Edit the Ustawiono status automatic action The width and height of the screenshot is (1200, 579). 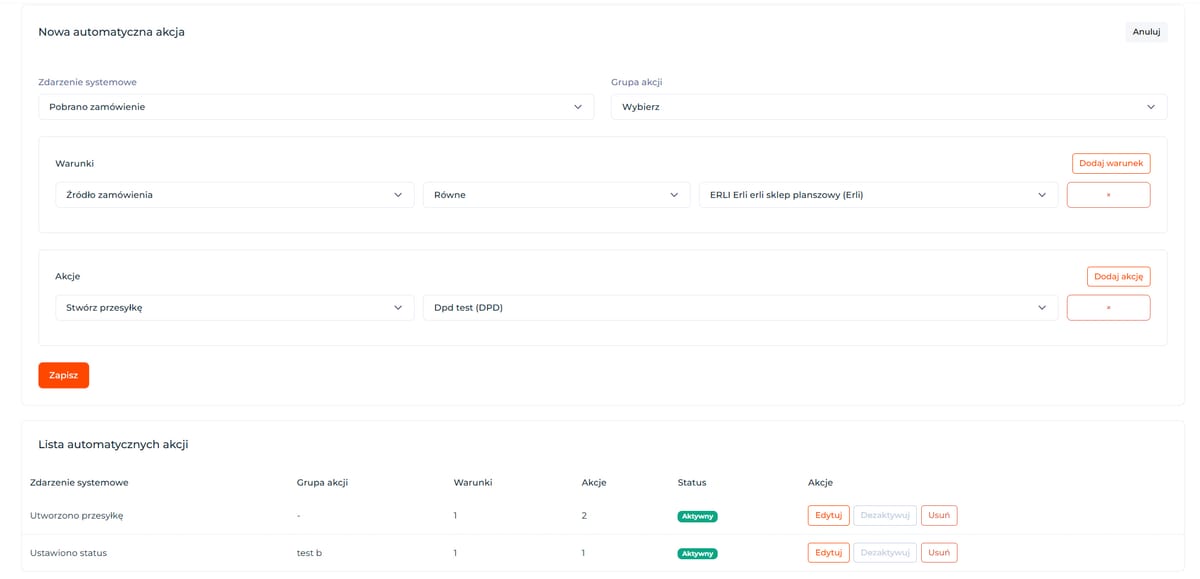(x=829, y=553)
